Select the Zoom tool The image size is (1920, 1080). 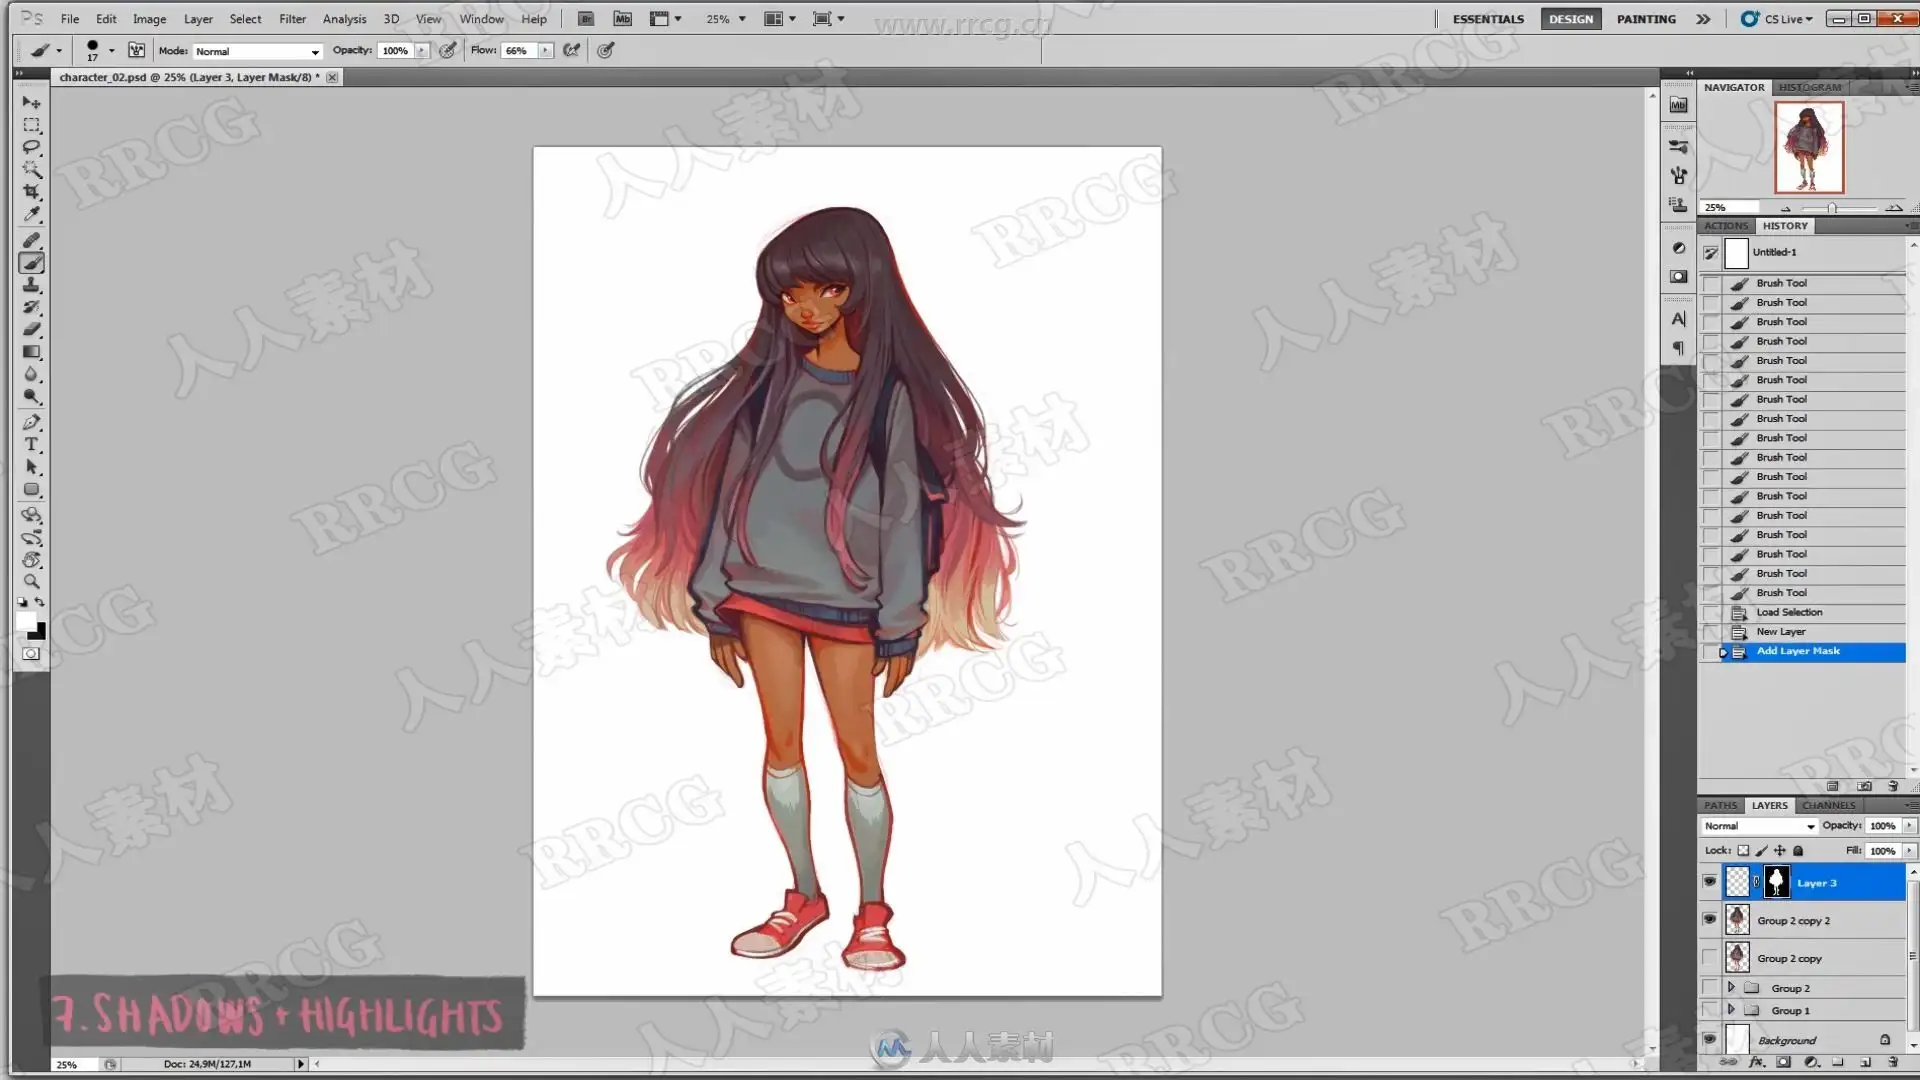[32, 582]
